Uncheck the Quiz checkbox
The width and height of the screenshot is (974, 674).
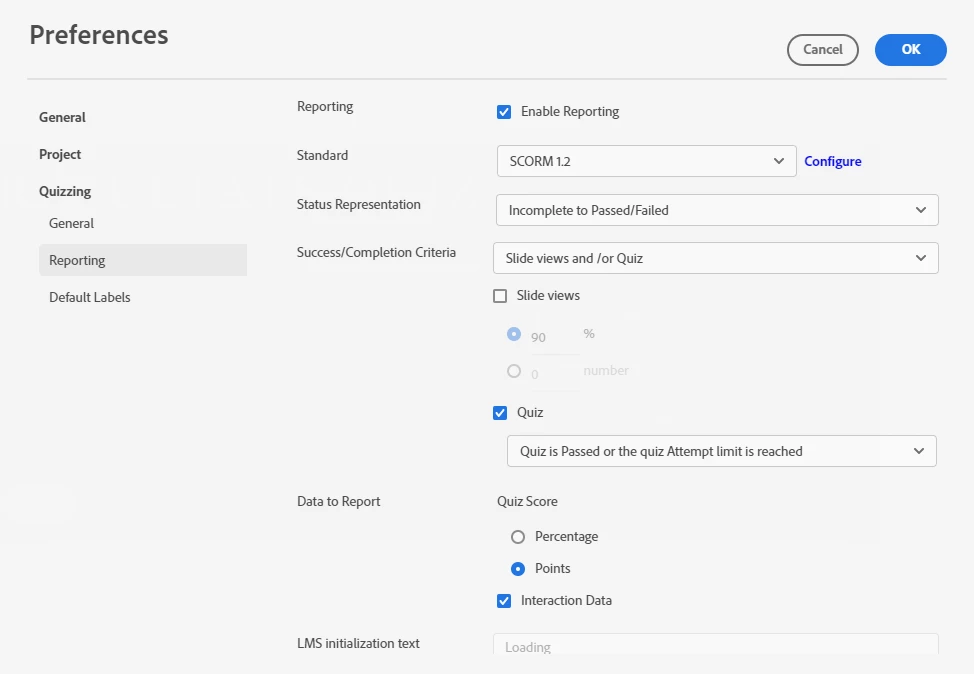tap(501, 413)
